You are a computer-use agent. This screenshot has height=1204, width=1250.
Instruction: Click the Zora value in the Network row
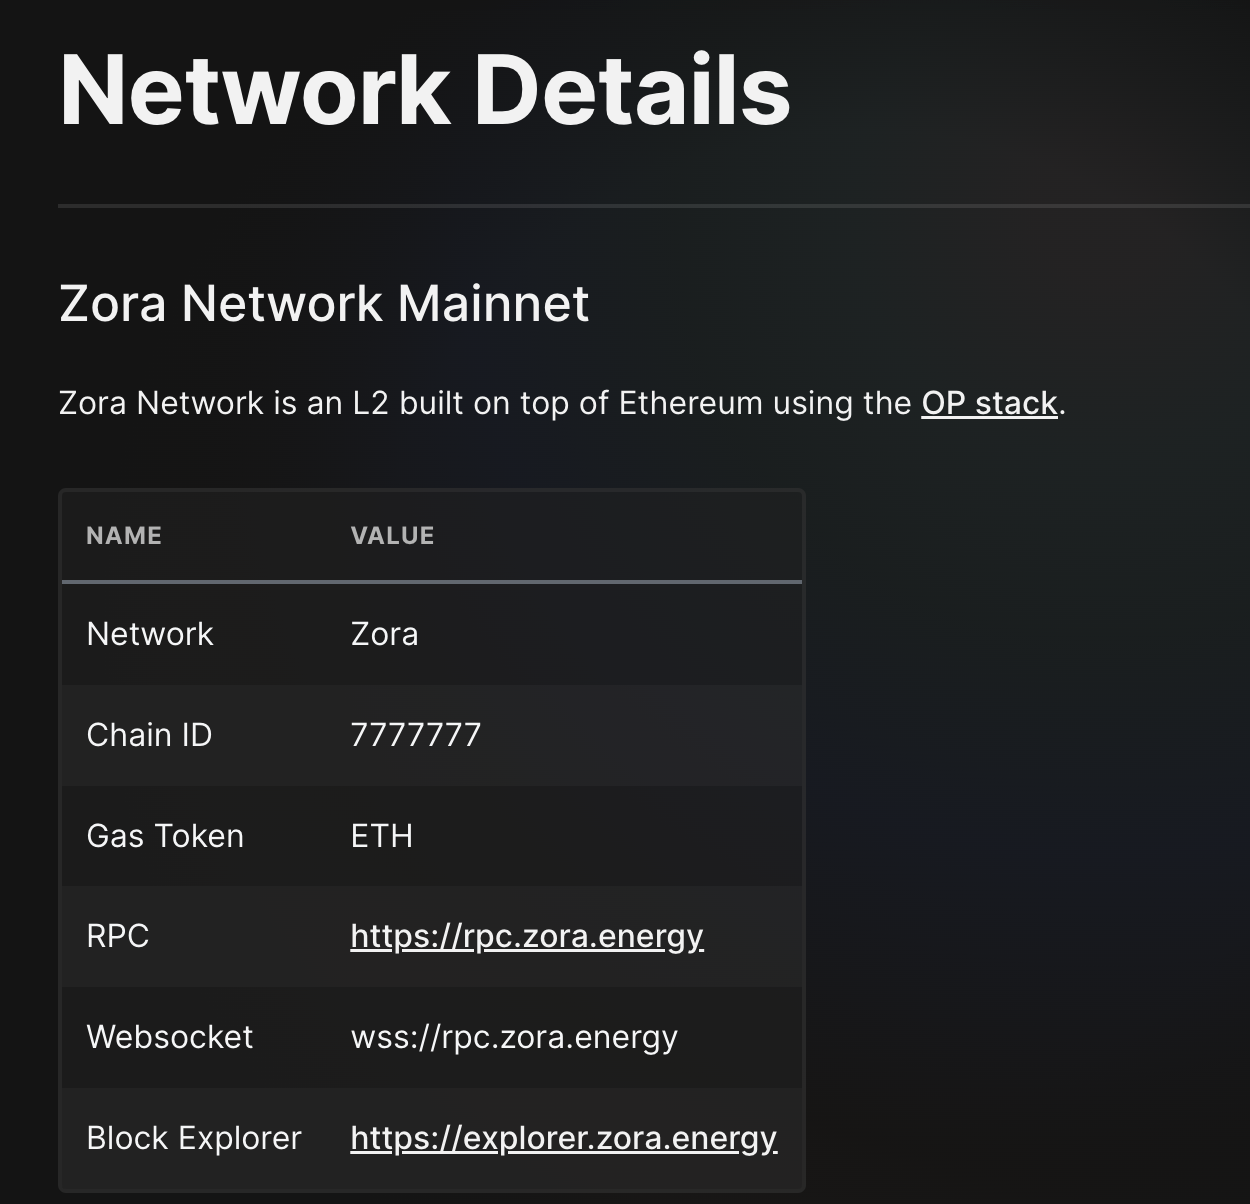(x=384, y=634)
